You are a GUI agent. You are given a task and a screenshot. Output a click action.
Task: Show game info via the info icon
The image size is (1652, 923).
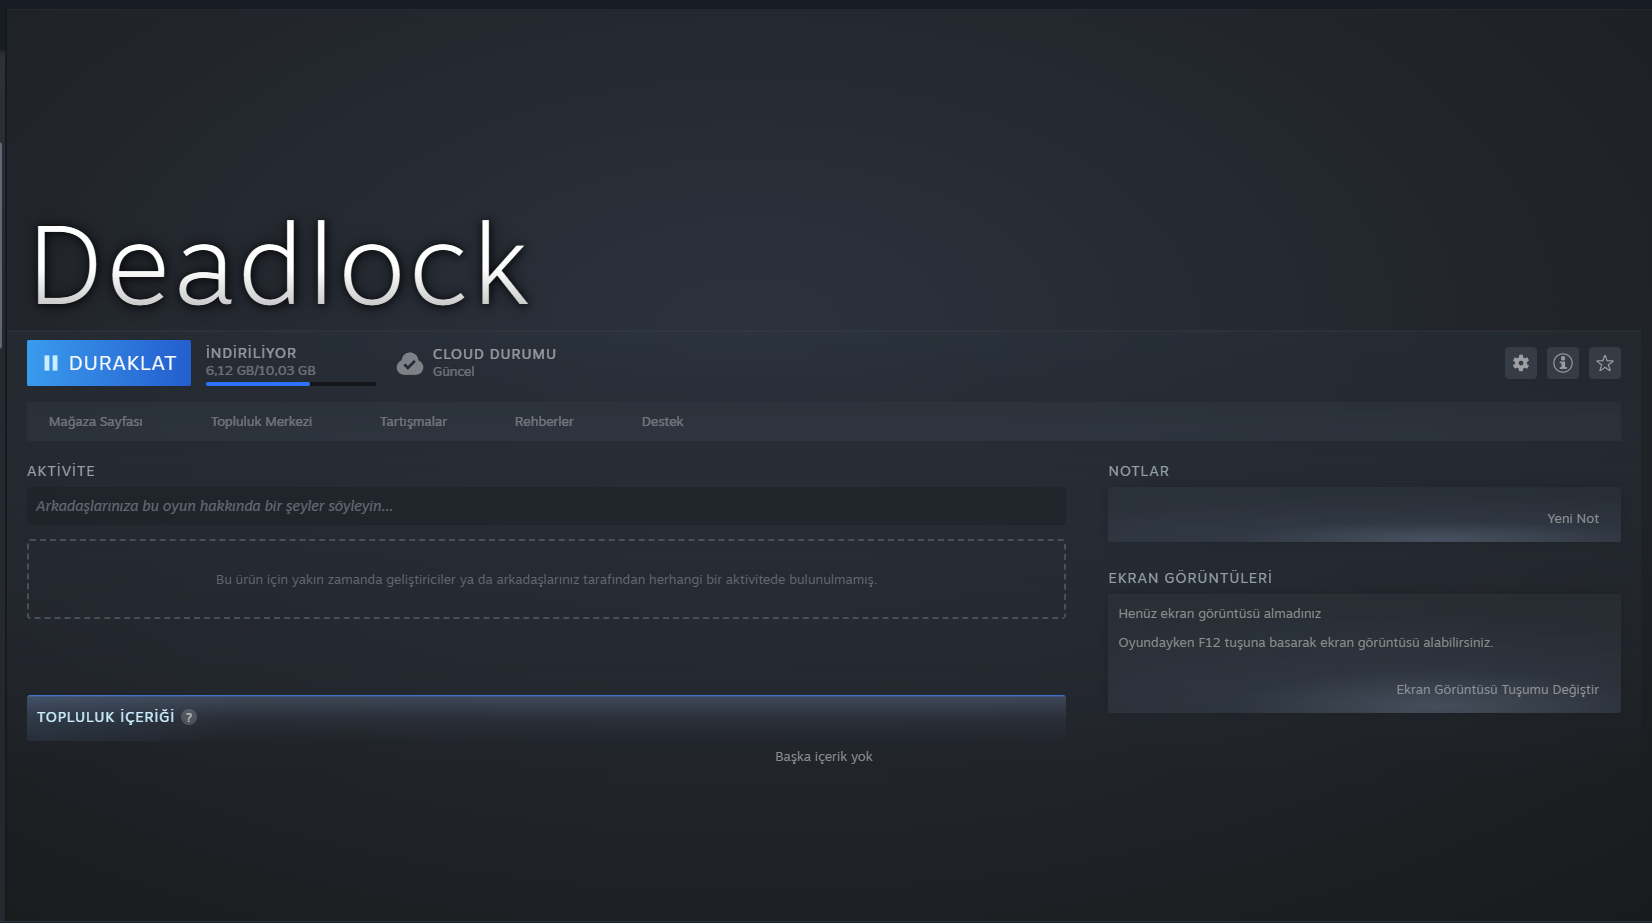[1563, 363]
